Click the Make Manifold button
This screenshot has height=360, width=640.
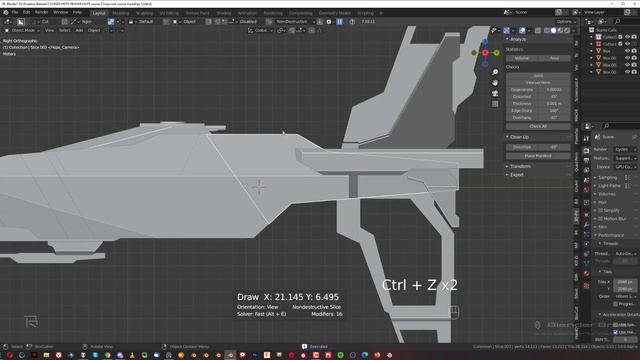point(538,156)
